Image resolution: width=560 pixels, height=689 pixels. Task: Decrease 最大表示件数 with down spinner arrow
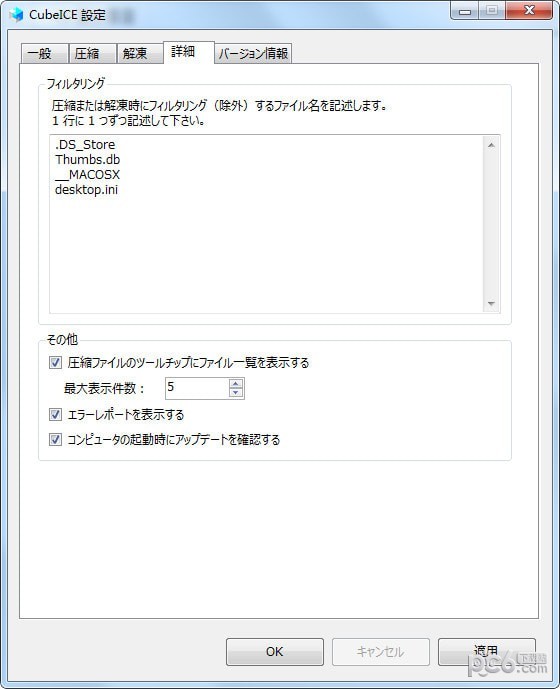[236, 392]
